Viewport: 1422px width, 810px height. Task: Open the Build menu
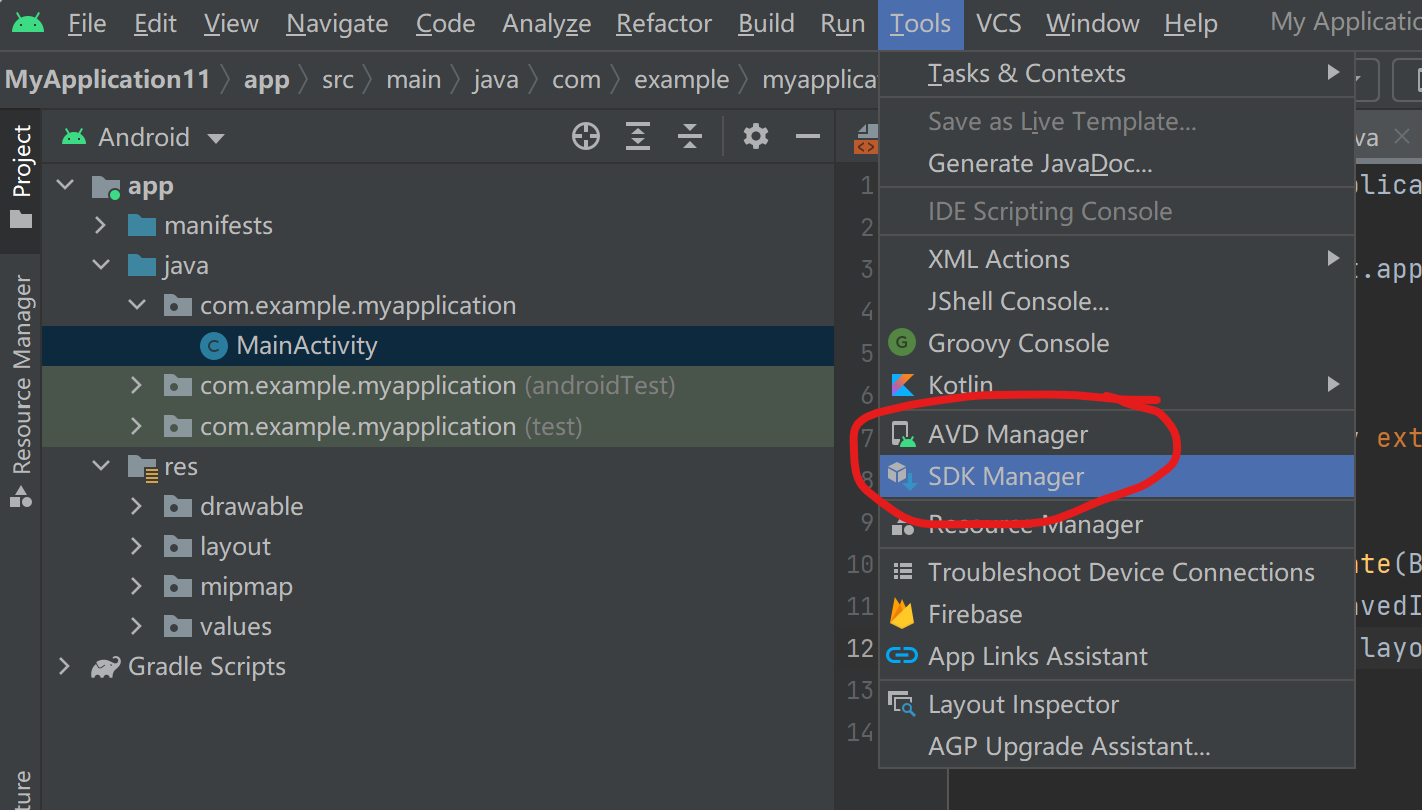(x=766, y=24)
